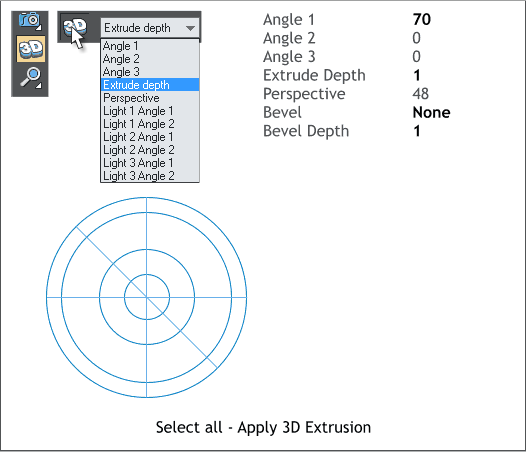Select the Zoom tool magnifier icon

pos(31,78)
